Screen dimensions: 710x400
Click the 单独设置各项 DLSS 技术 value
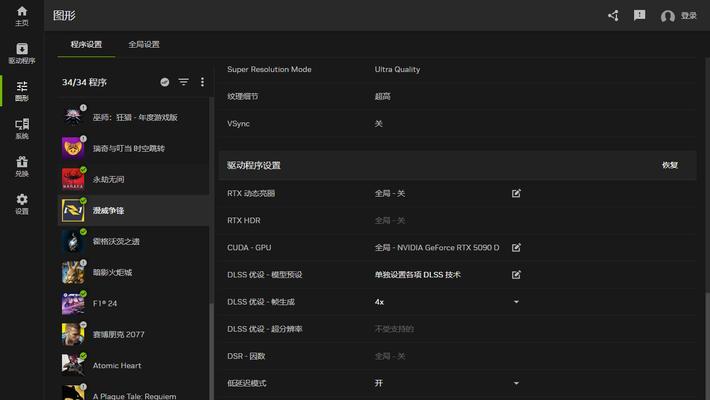click(x=417, y=275)
